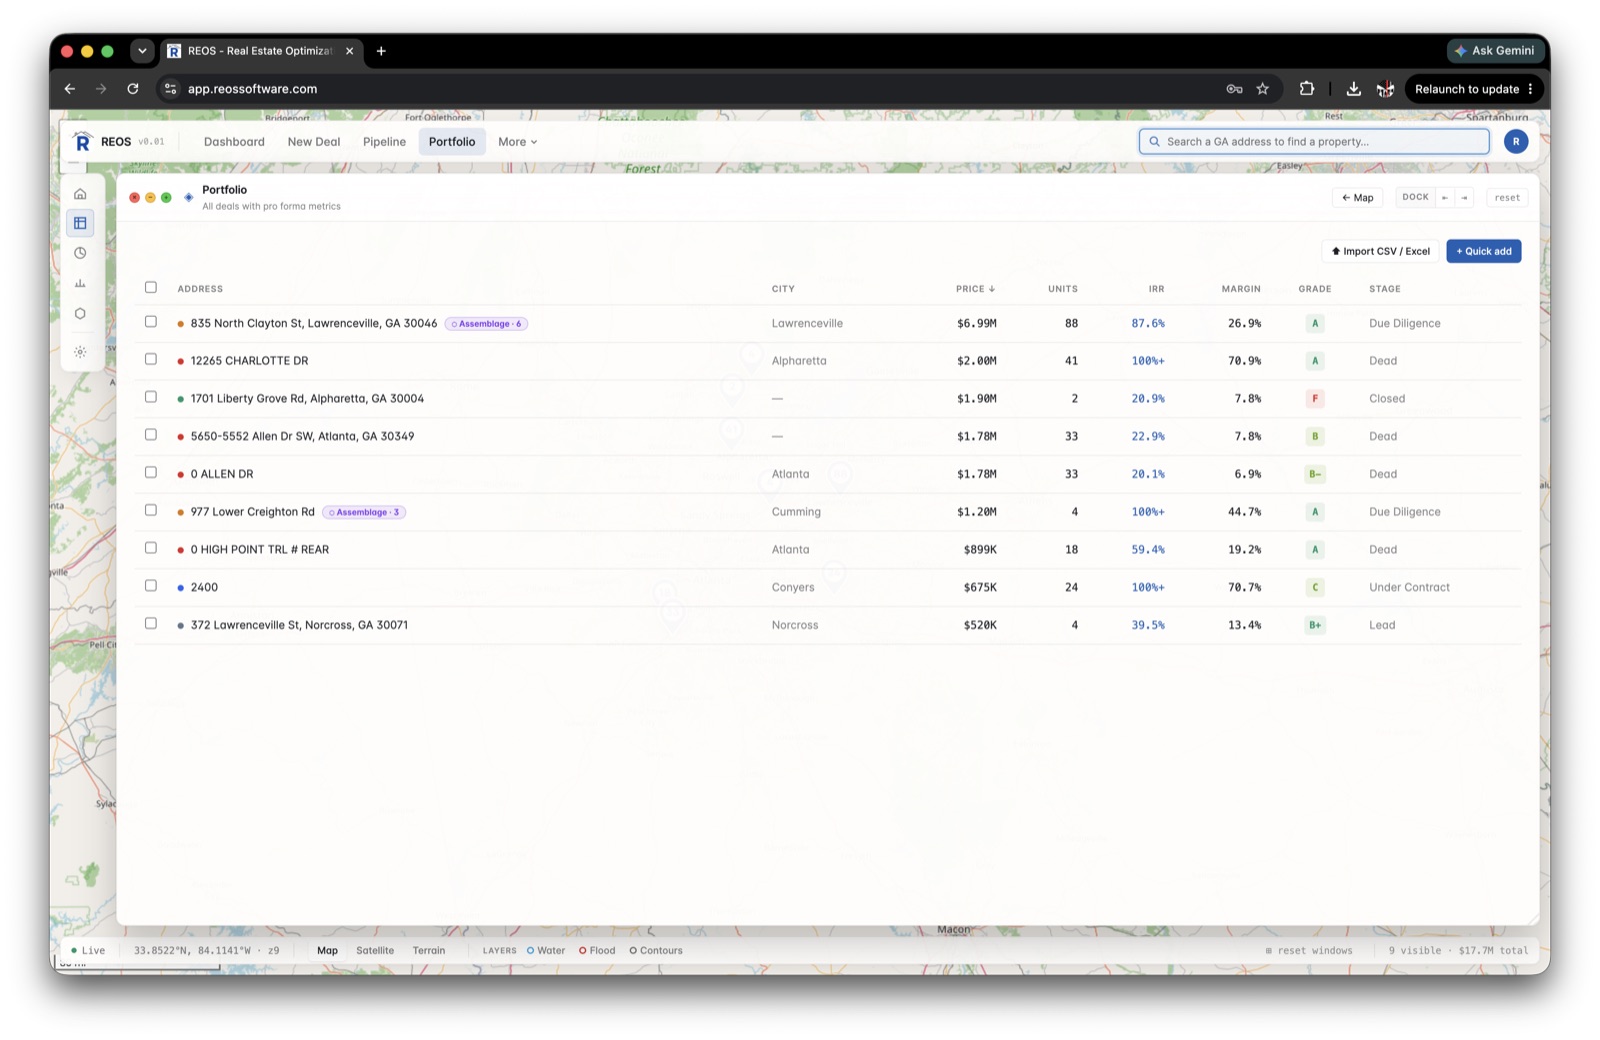Viewport: 1600px width, 1040px height.
Task: Select the table view sidebar icon
Action: [80, 223]
